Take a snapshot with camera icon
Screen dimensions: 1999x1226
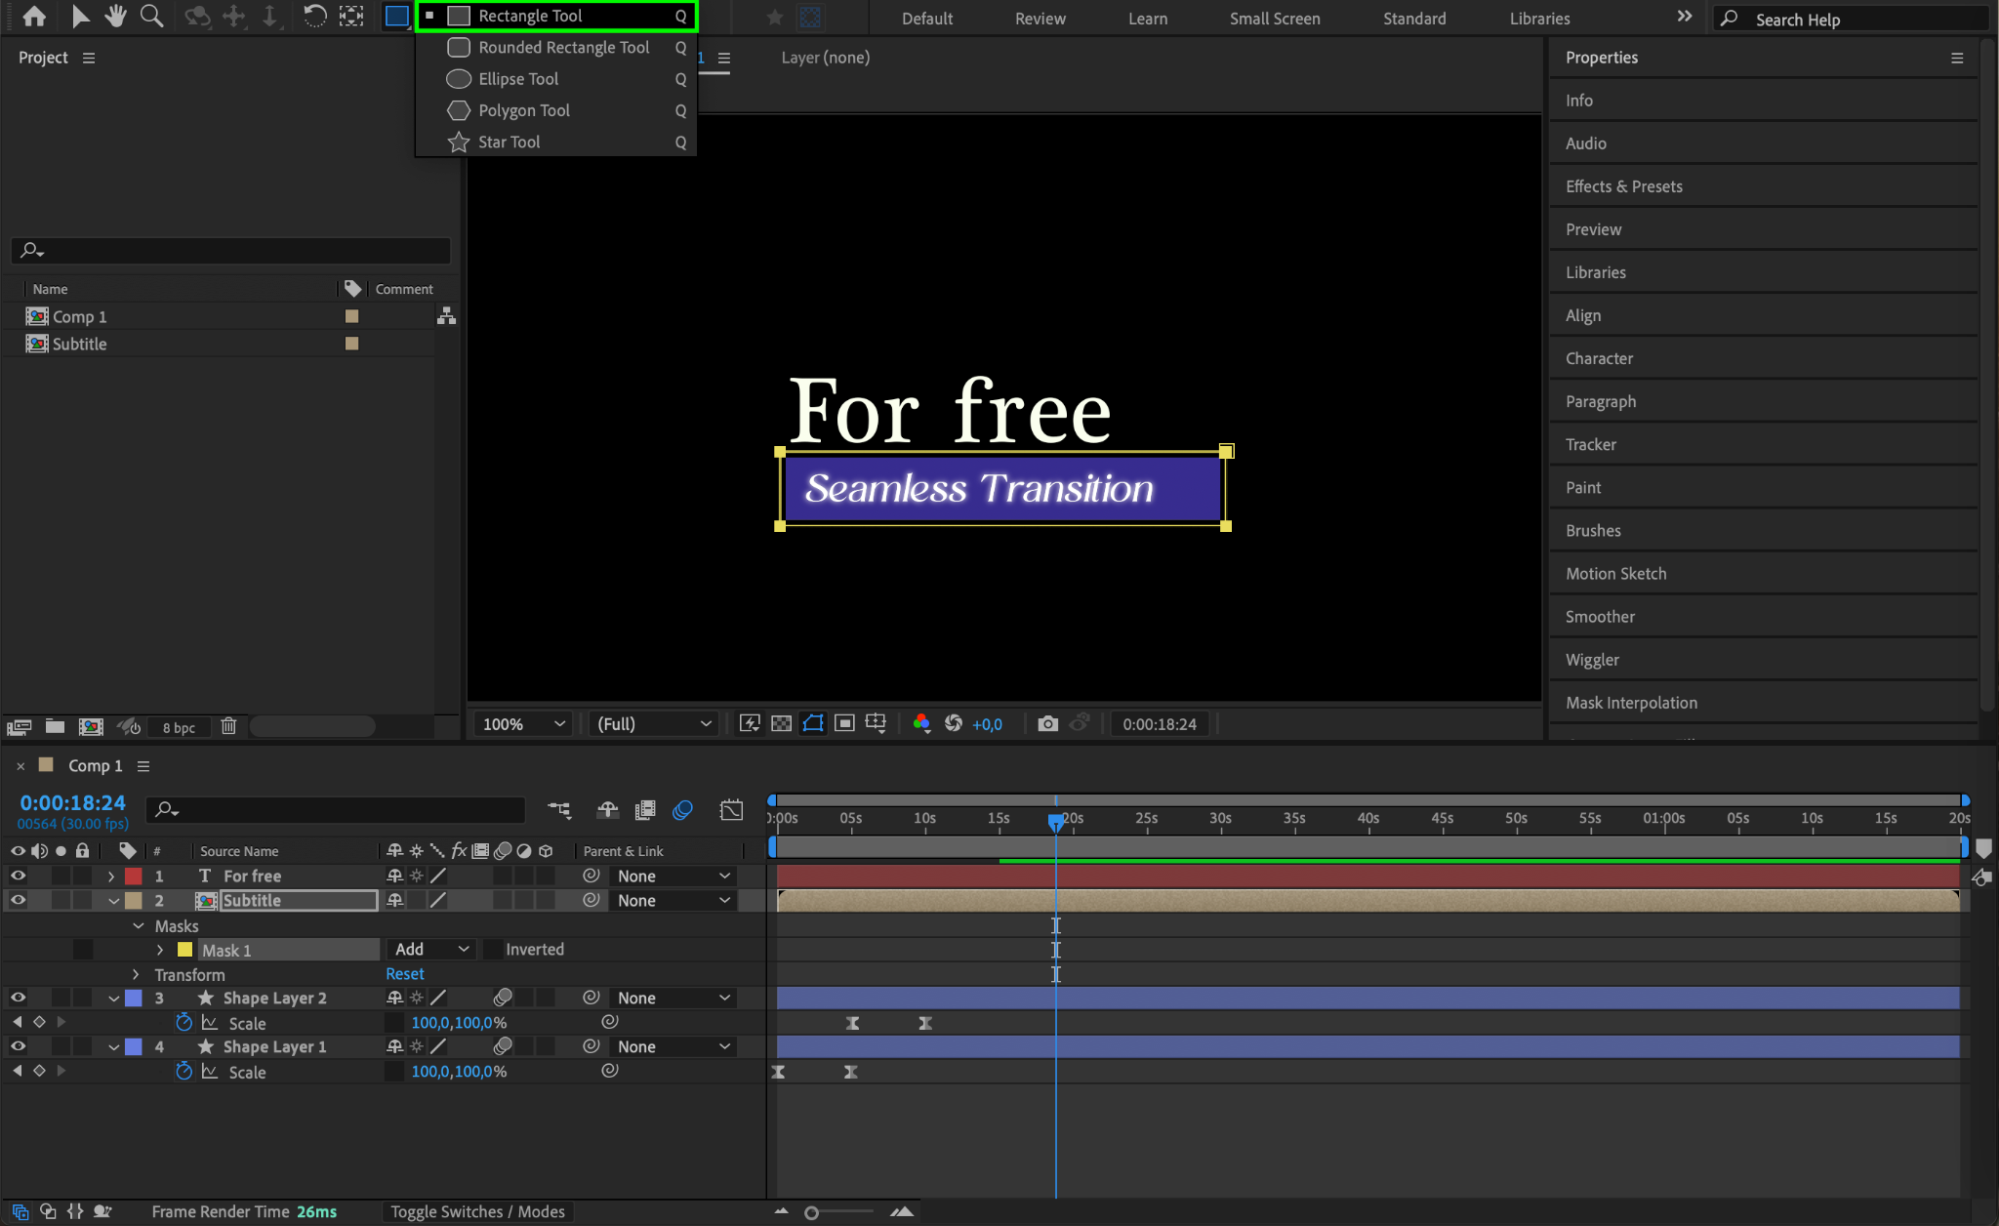point(1047,723)
